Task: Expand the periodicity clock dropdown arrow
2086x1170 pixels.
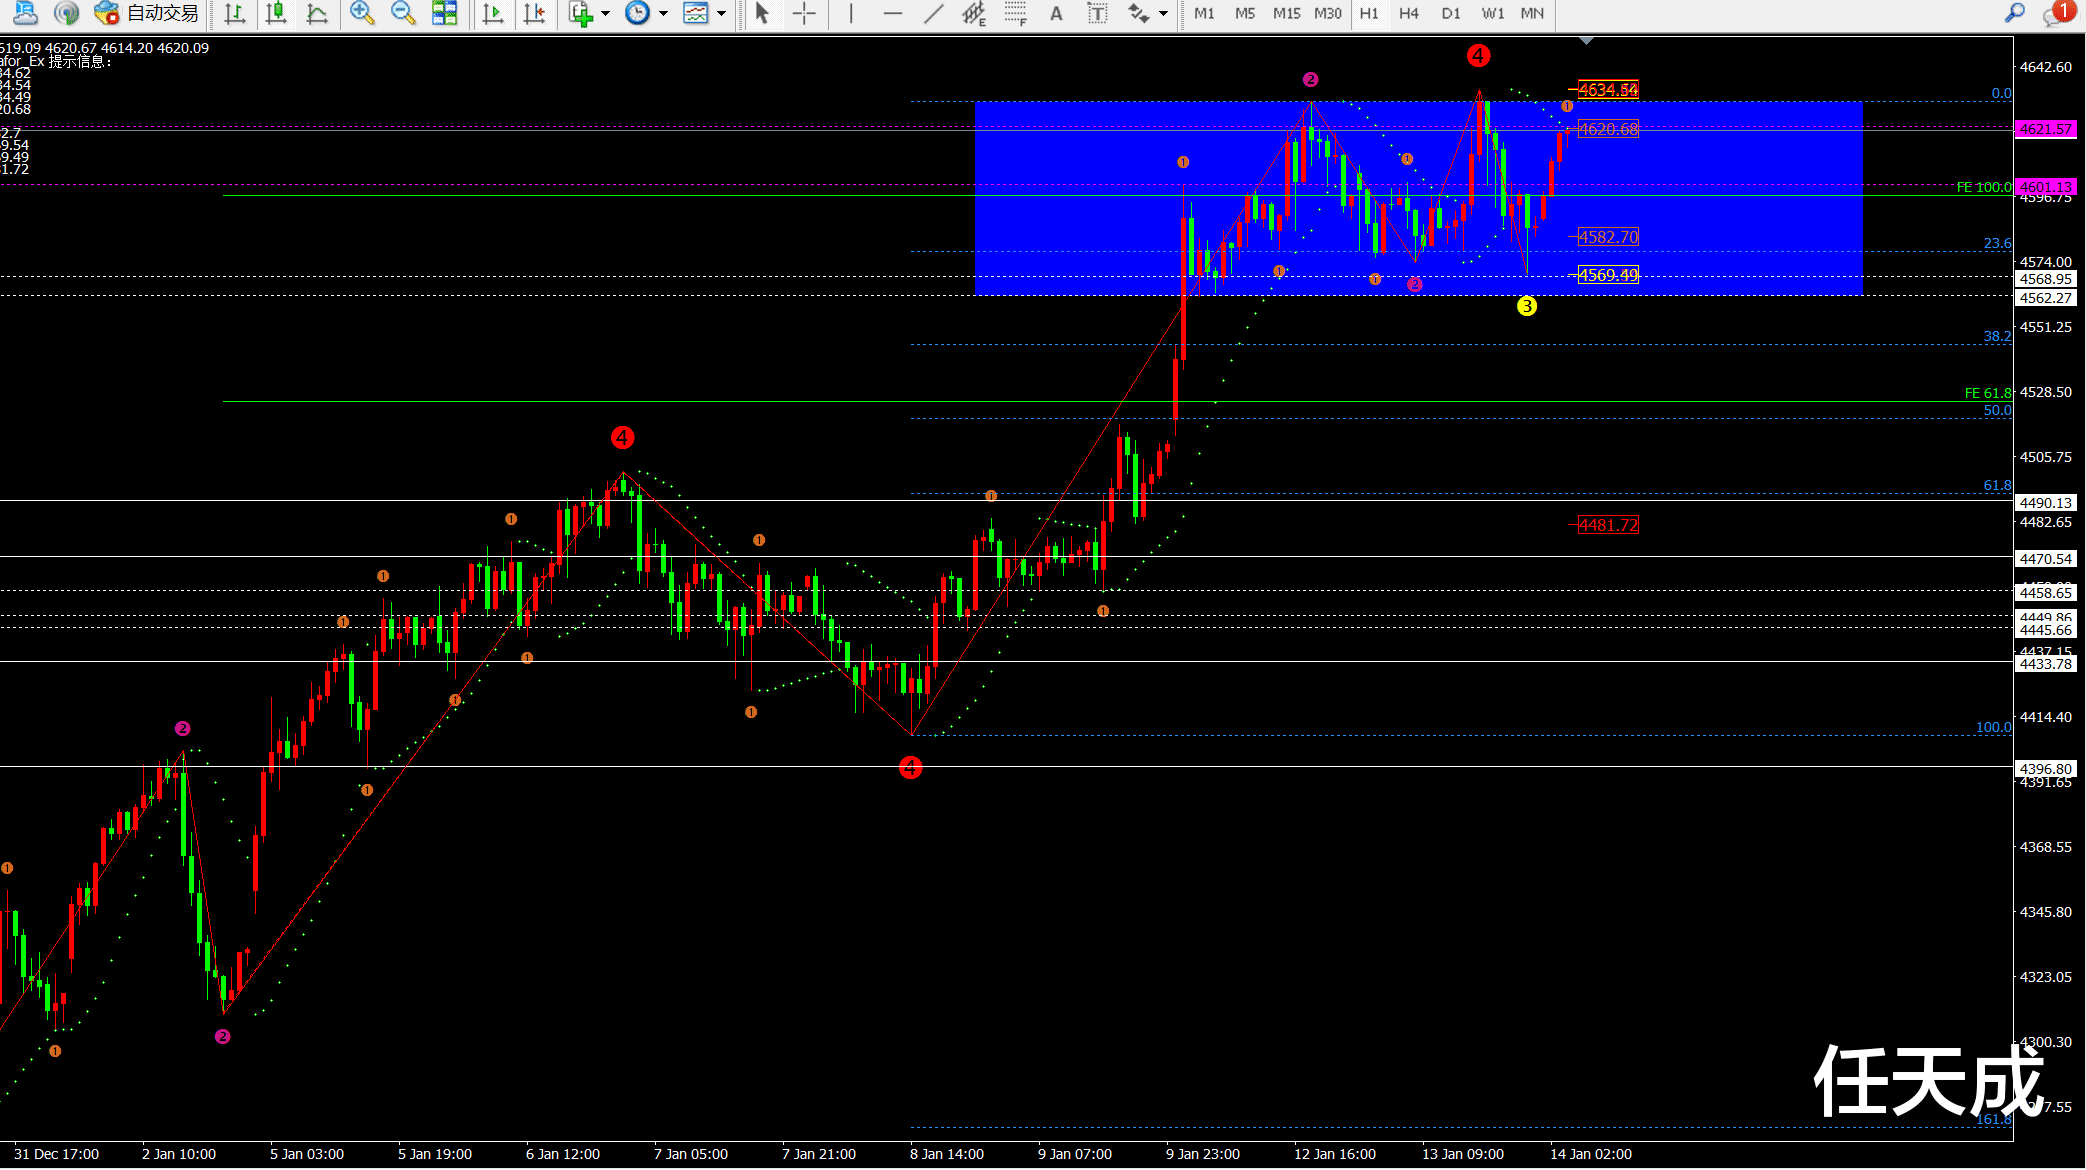Action: click(663, 14)
